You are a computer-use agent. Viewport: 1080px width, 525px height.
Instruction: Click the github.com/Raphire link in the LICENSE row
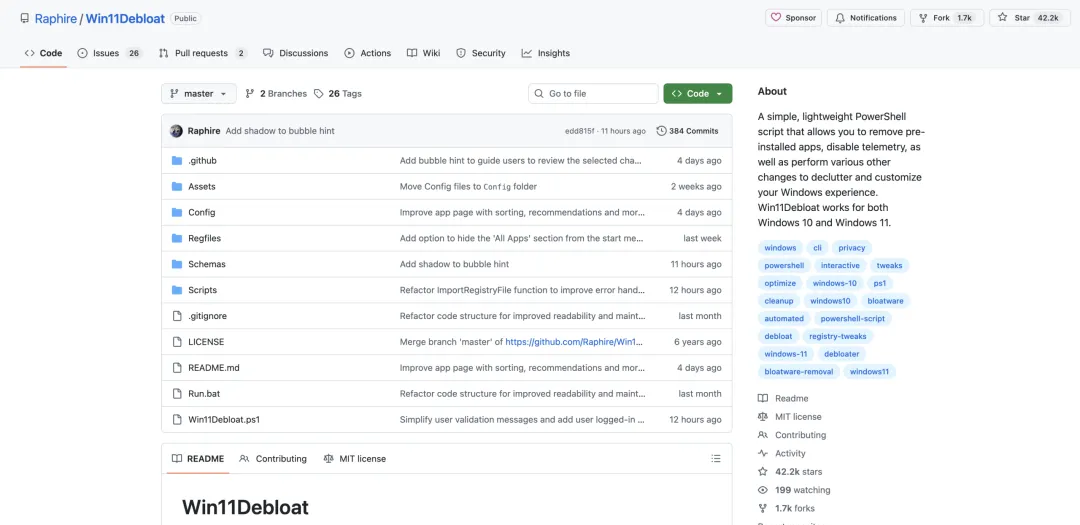point(574,342)
